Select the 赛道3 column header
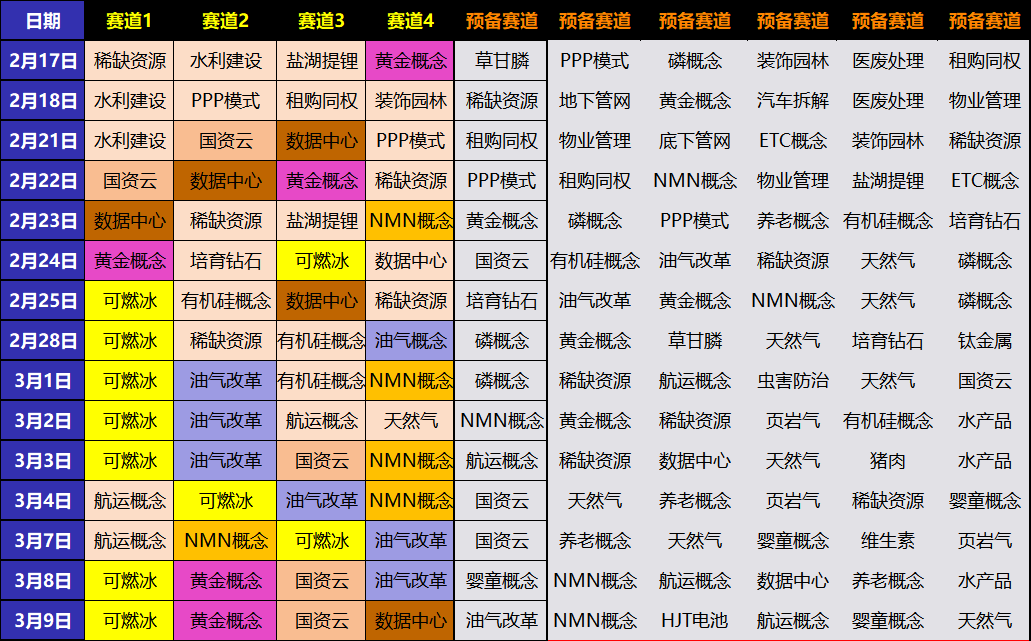The height and width of the screenshot is (641, 1031). 321,20
